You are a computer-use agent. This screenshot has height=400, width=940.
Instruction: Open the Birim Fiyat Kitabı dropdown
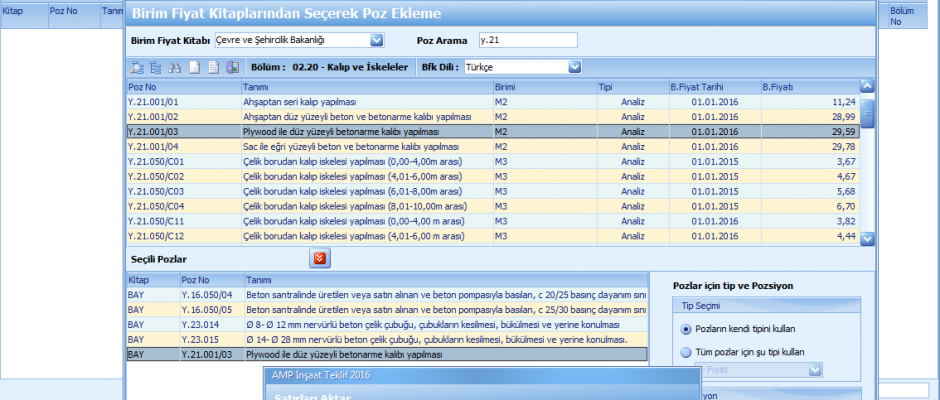pos(377,40)
